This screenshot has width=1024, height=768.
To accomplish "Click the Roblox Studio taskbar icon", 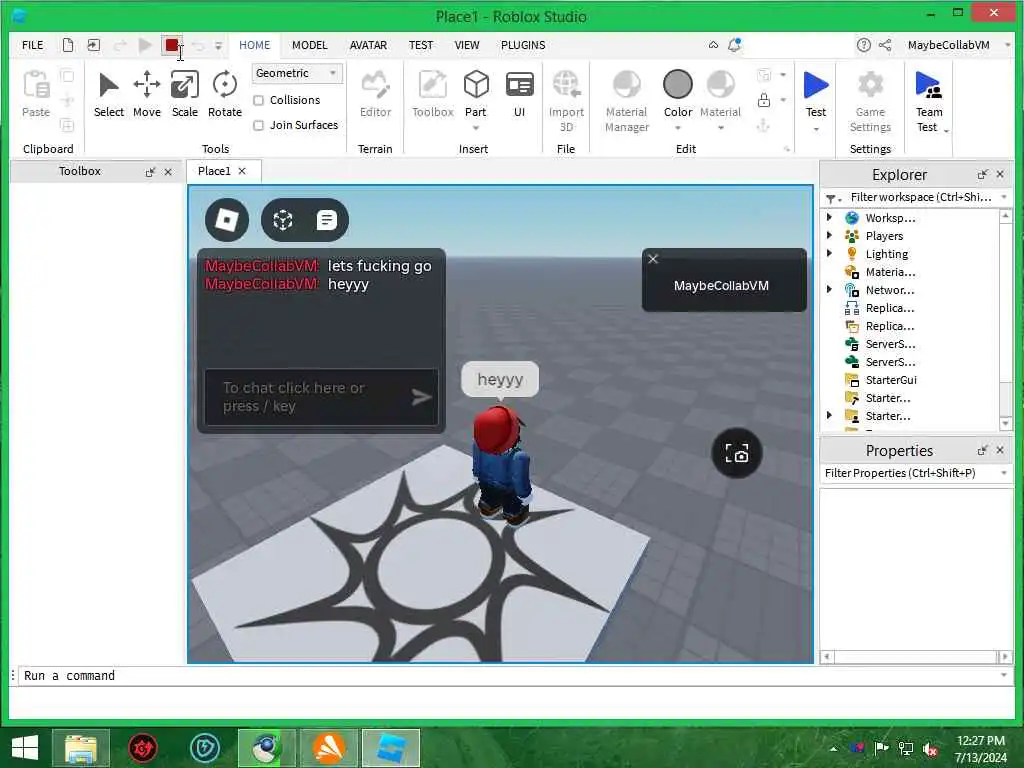I will (391, 748).
